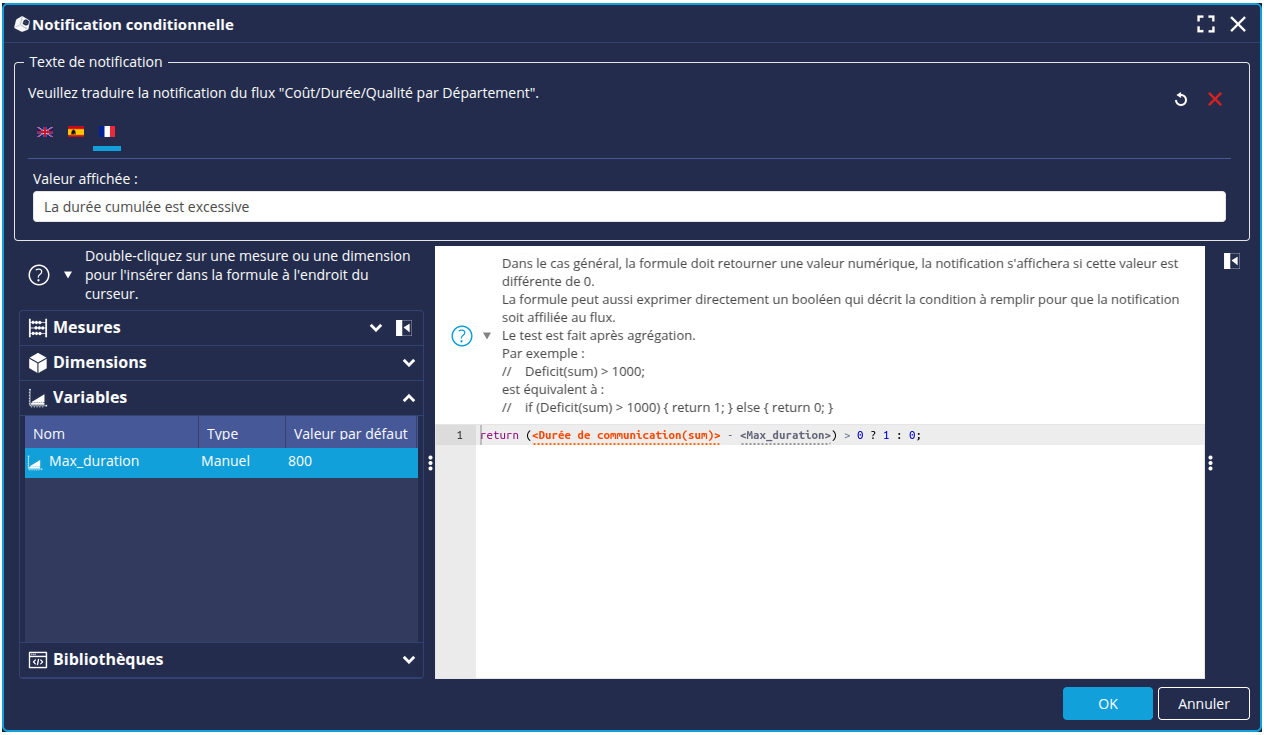Click the Valeur affichée text field
Image resolution: width=1264 pixels, height=735 pixels.
[x=628, y=207]
